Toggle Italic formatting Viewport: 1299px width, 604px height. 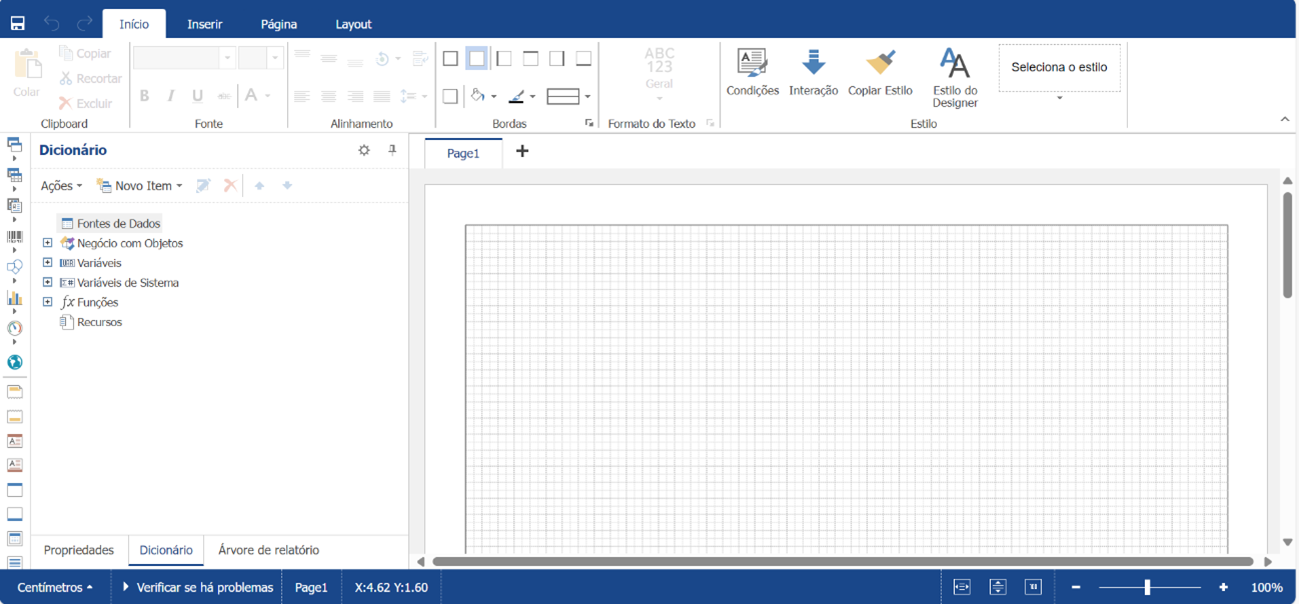pyautogui.click(x=171, y=96)
